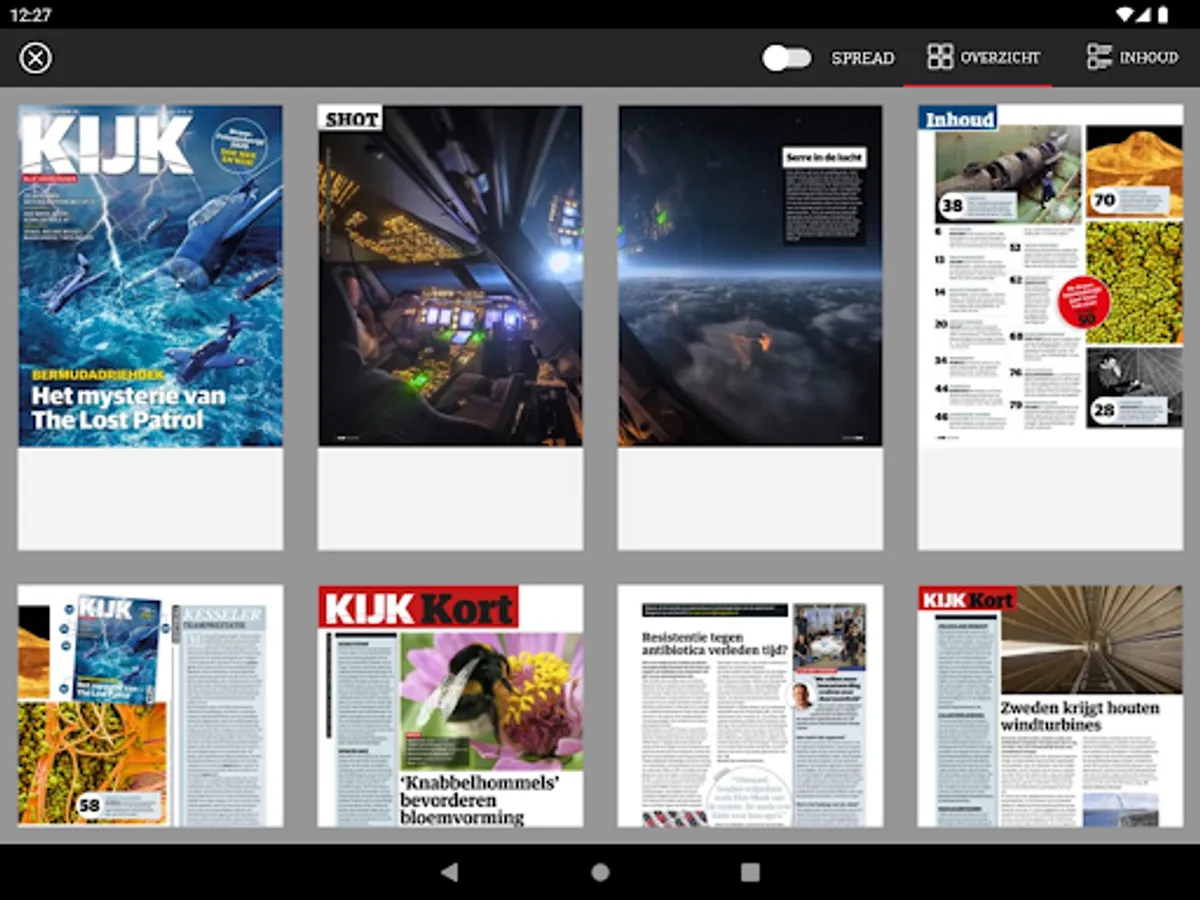1200x900 pixels.
Task: Close the magazine overview with X button
Action: coord(35,58)
